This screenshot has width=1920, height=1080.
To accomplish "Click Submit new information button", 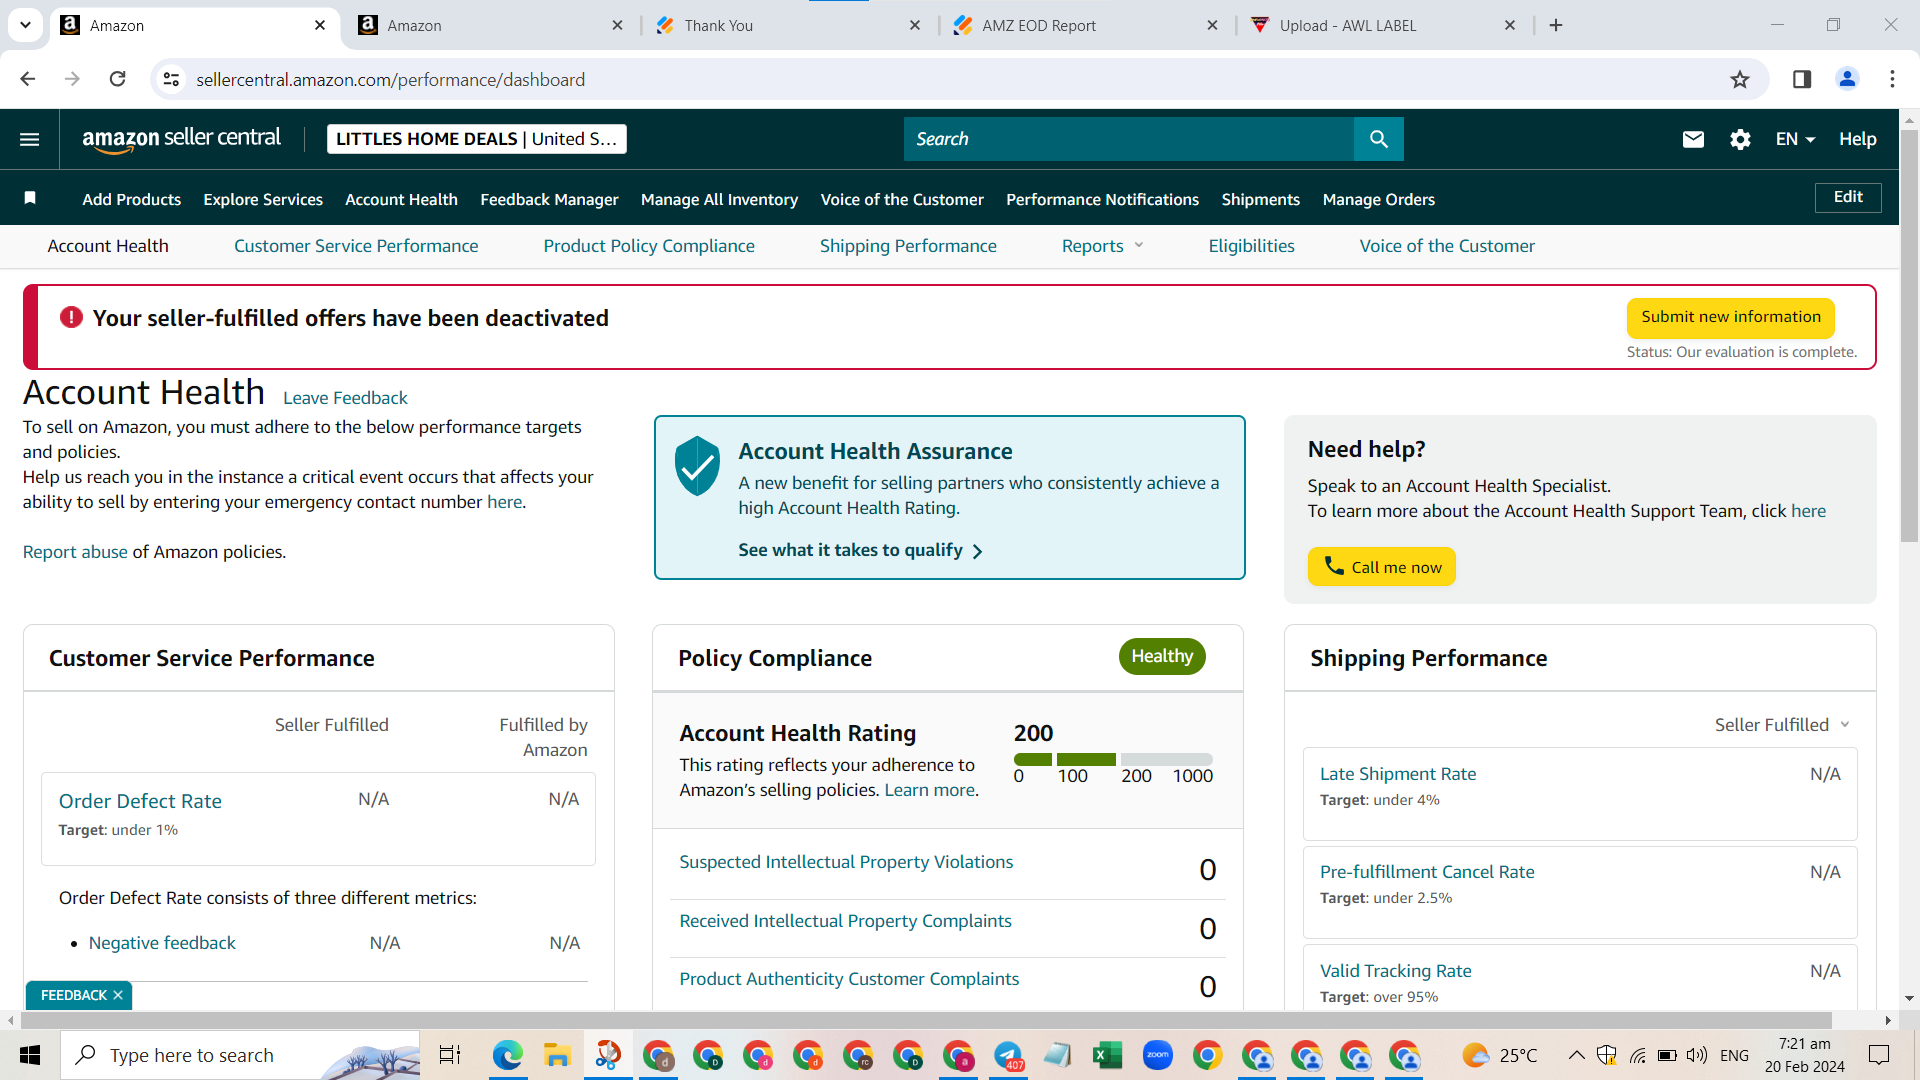I will click(x=1731, y=317).
